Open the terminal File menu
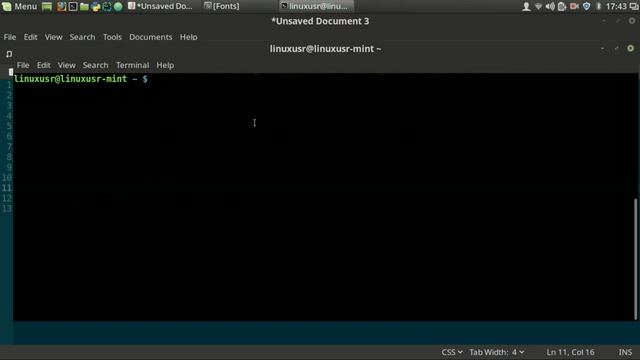The image size is (640, 360). (x=23, y=65)
